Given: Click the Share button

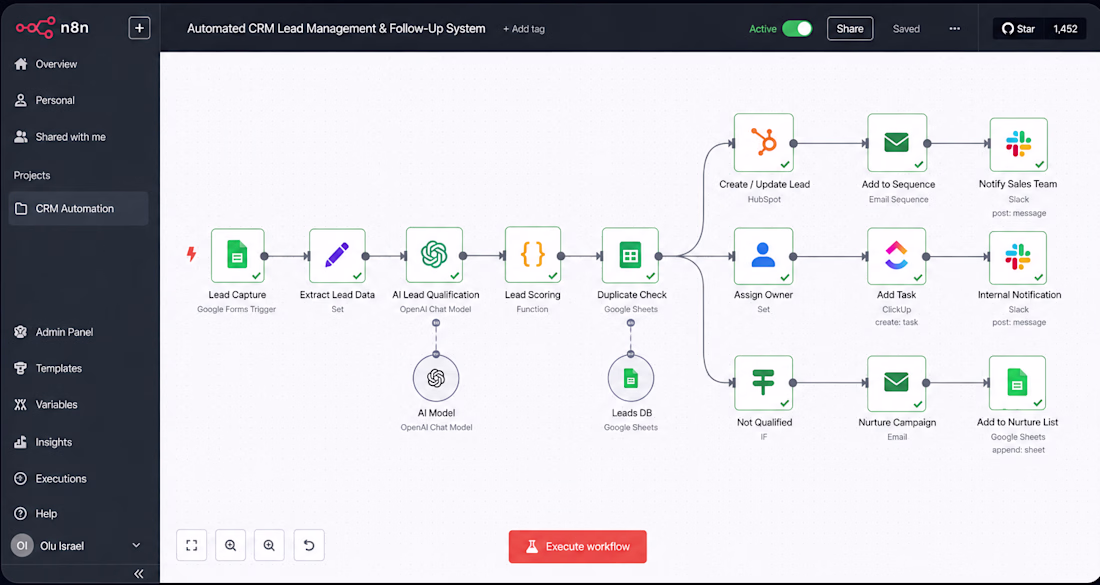Looking at the screenshot, I should pyautogui.click(x=850, y=29).
